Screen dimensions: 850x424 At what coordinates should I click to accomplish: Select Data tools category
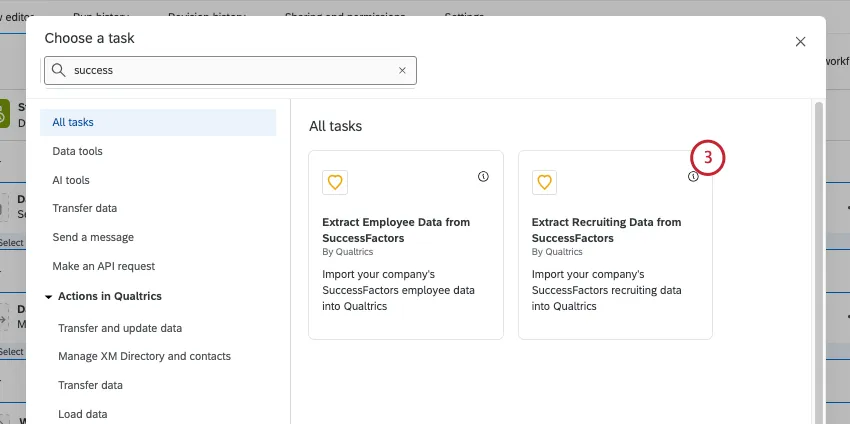(x=77, y=151)
